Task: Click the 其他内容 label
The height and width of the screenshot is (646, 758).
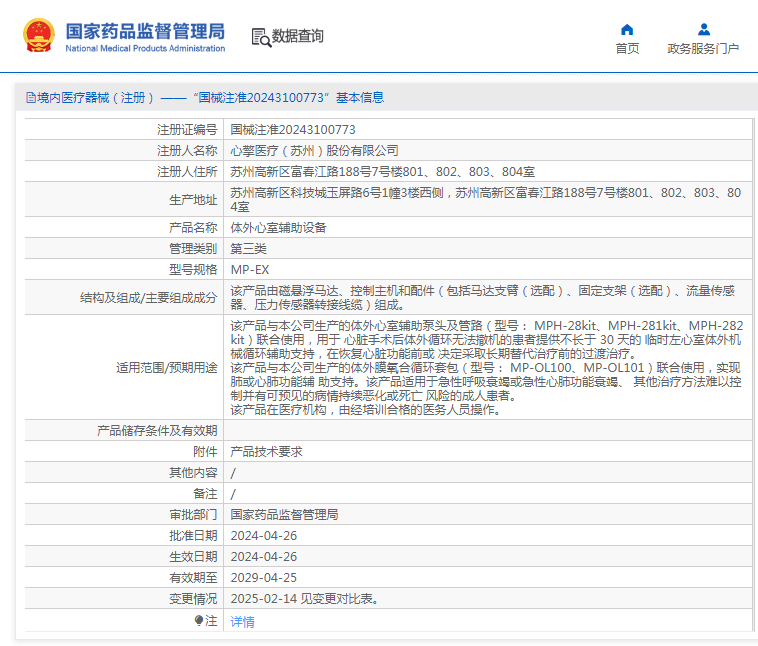Action: tap(193, 472)
